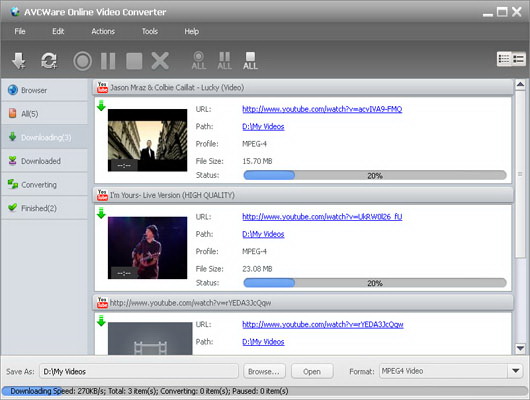
Task: Open the rYEDA3JcQqw YouTube URL link
Action: click(x=323, y=324)
